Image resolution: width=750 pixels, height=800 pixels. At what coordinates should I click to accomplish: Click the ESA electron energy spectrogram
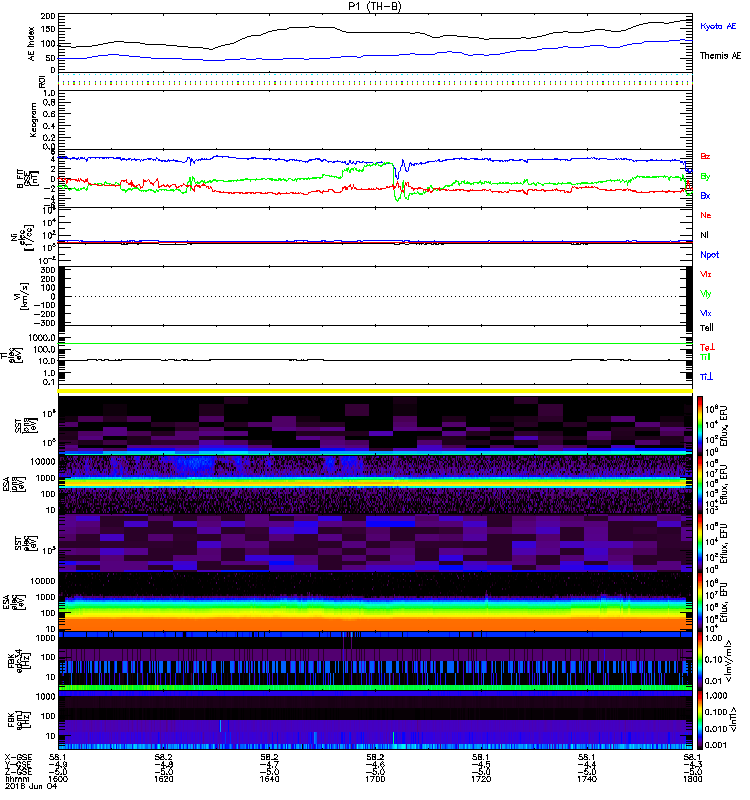[x=375, y=603]
